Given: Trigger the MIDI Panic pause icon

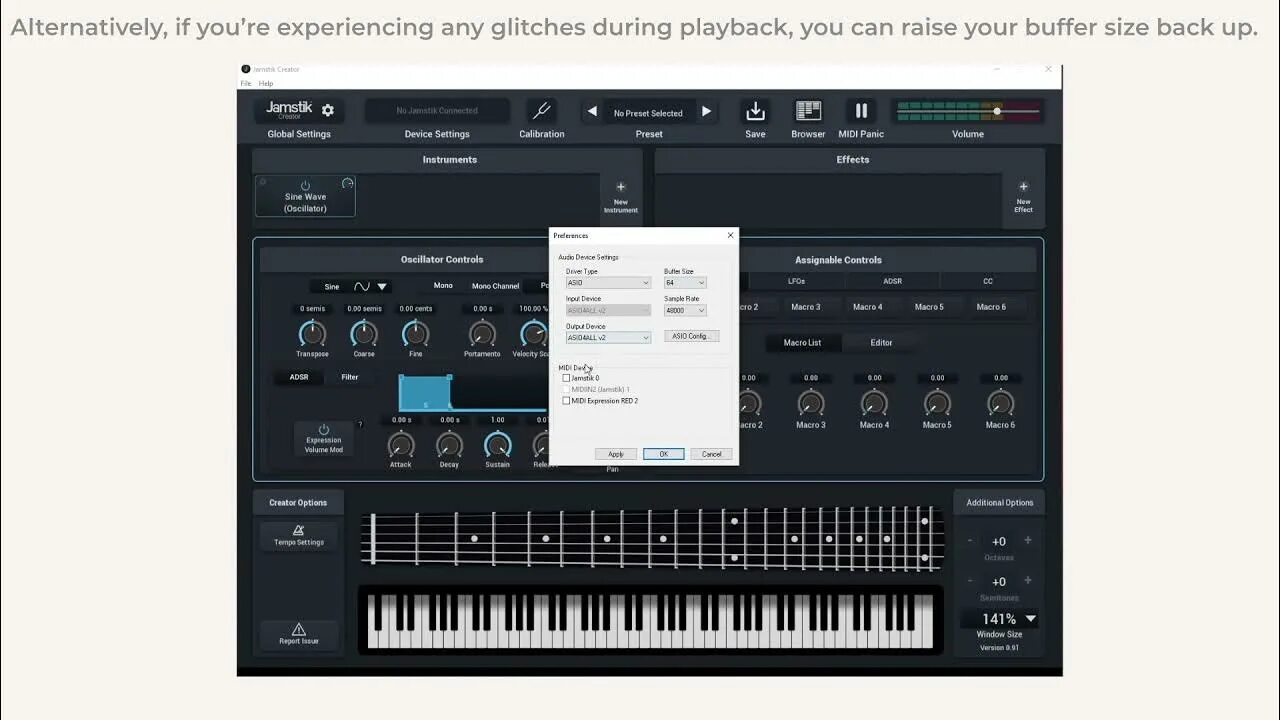Looking at the screenshot, I should pos(861,111).
